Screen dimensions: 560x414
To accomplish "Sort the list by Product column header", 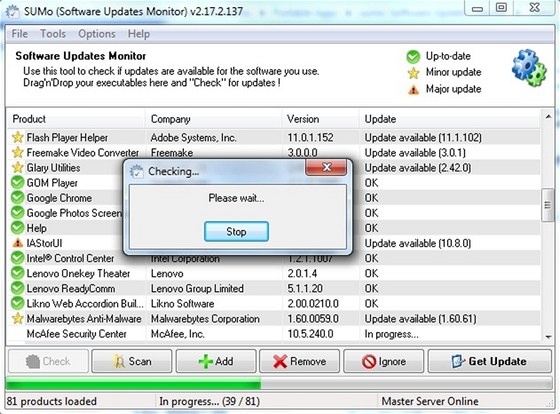I will 76,119.
